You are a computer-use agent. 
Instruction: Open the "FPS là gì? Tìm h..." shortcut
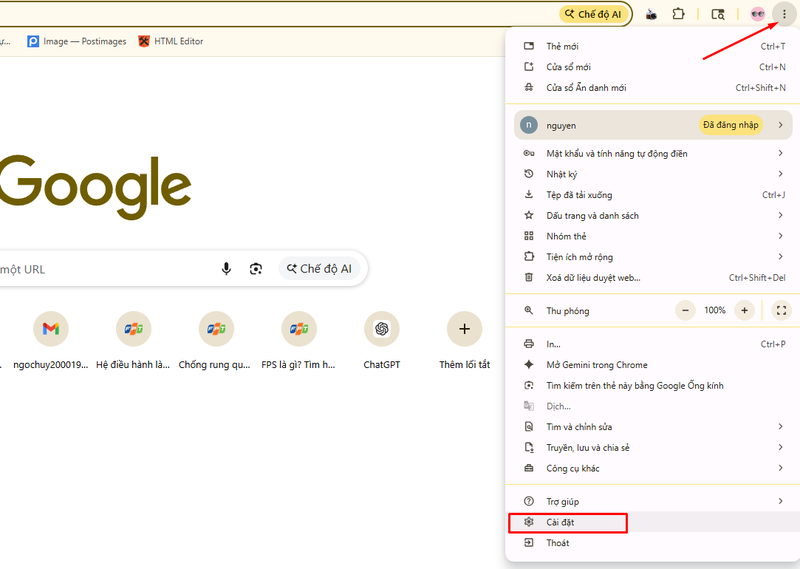pyautogui.click(x=298, y=340)
